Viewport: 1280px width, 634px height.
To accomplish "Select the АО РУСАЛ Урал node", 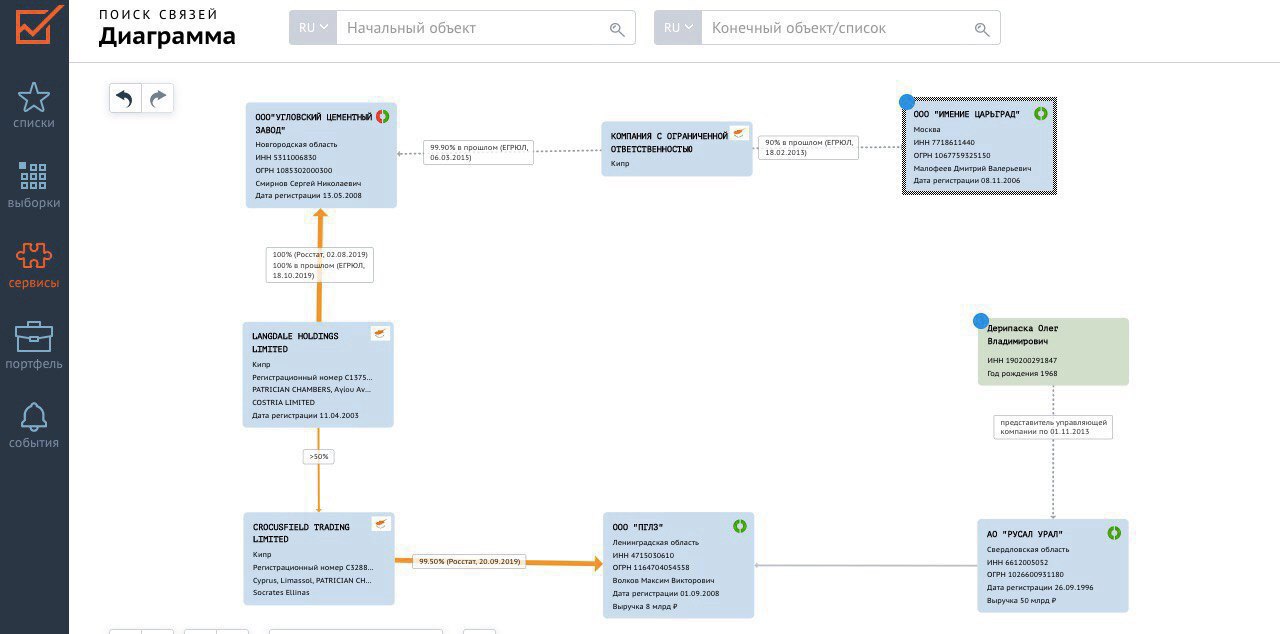I will point(1052,565).
